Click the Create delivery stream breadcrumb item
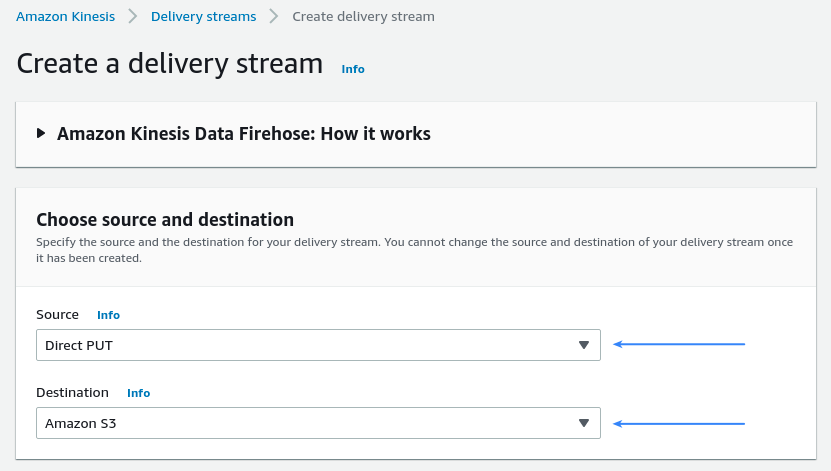This screenshot has width=831, height=471. tap(364, 16)
